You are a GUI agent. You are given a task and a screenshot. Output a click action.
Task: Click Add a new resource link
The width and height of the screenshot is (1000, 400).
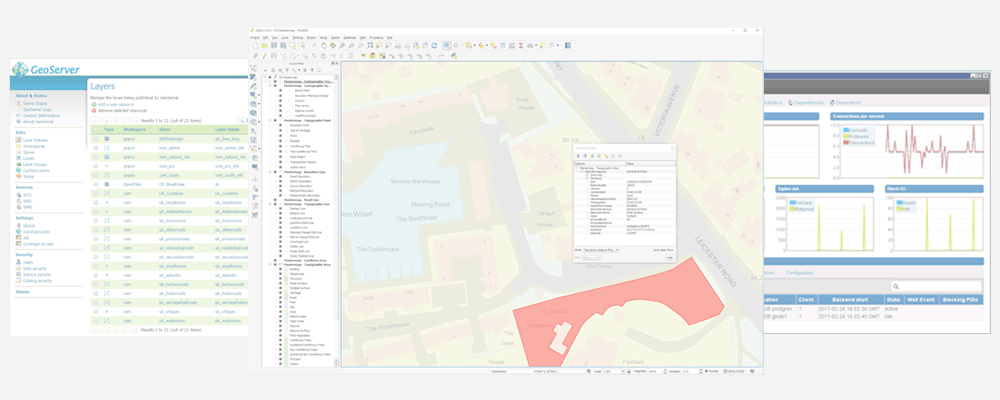(x=116, y=105)
